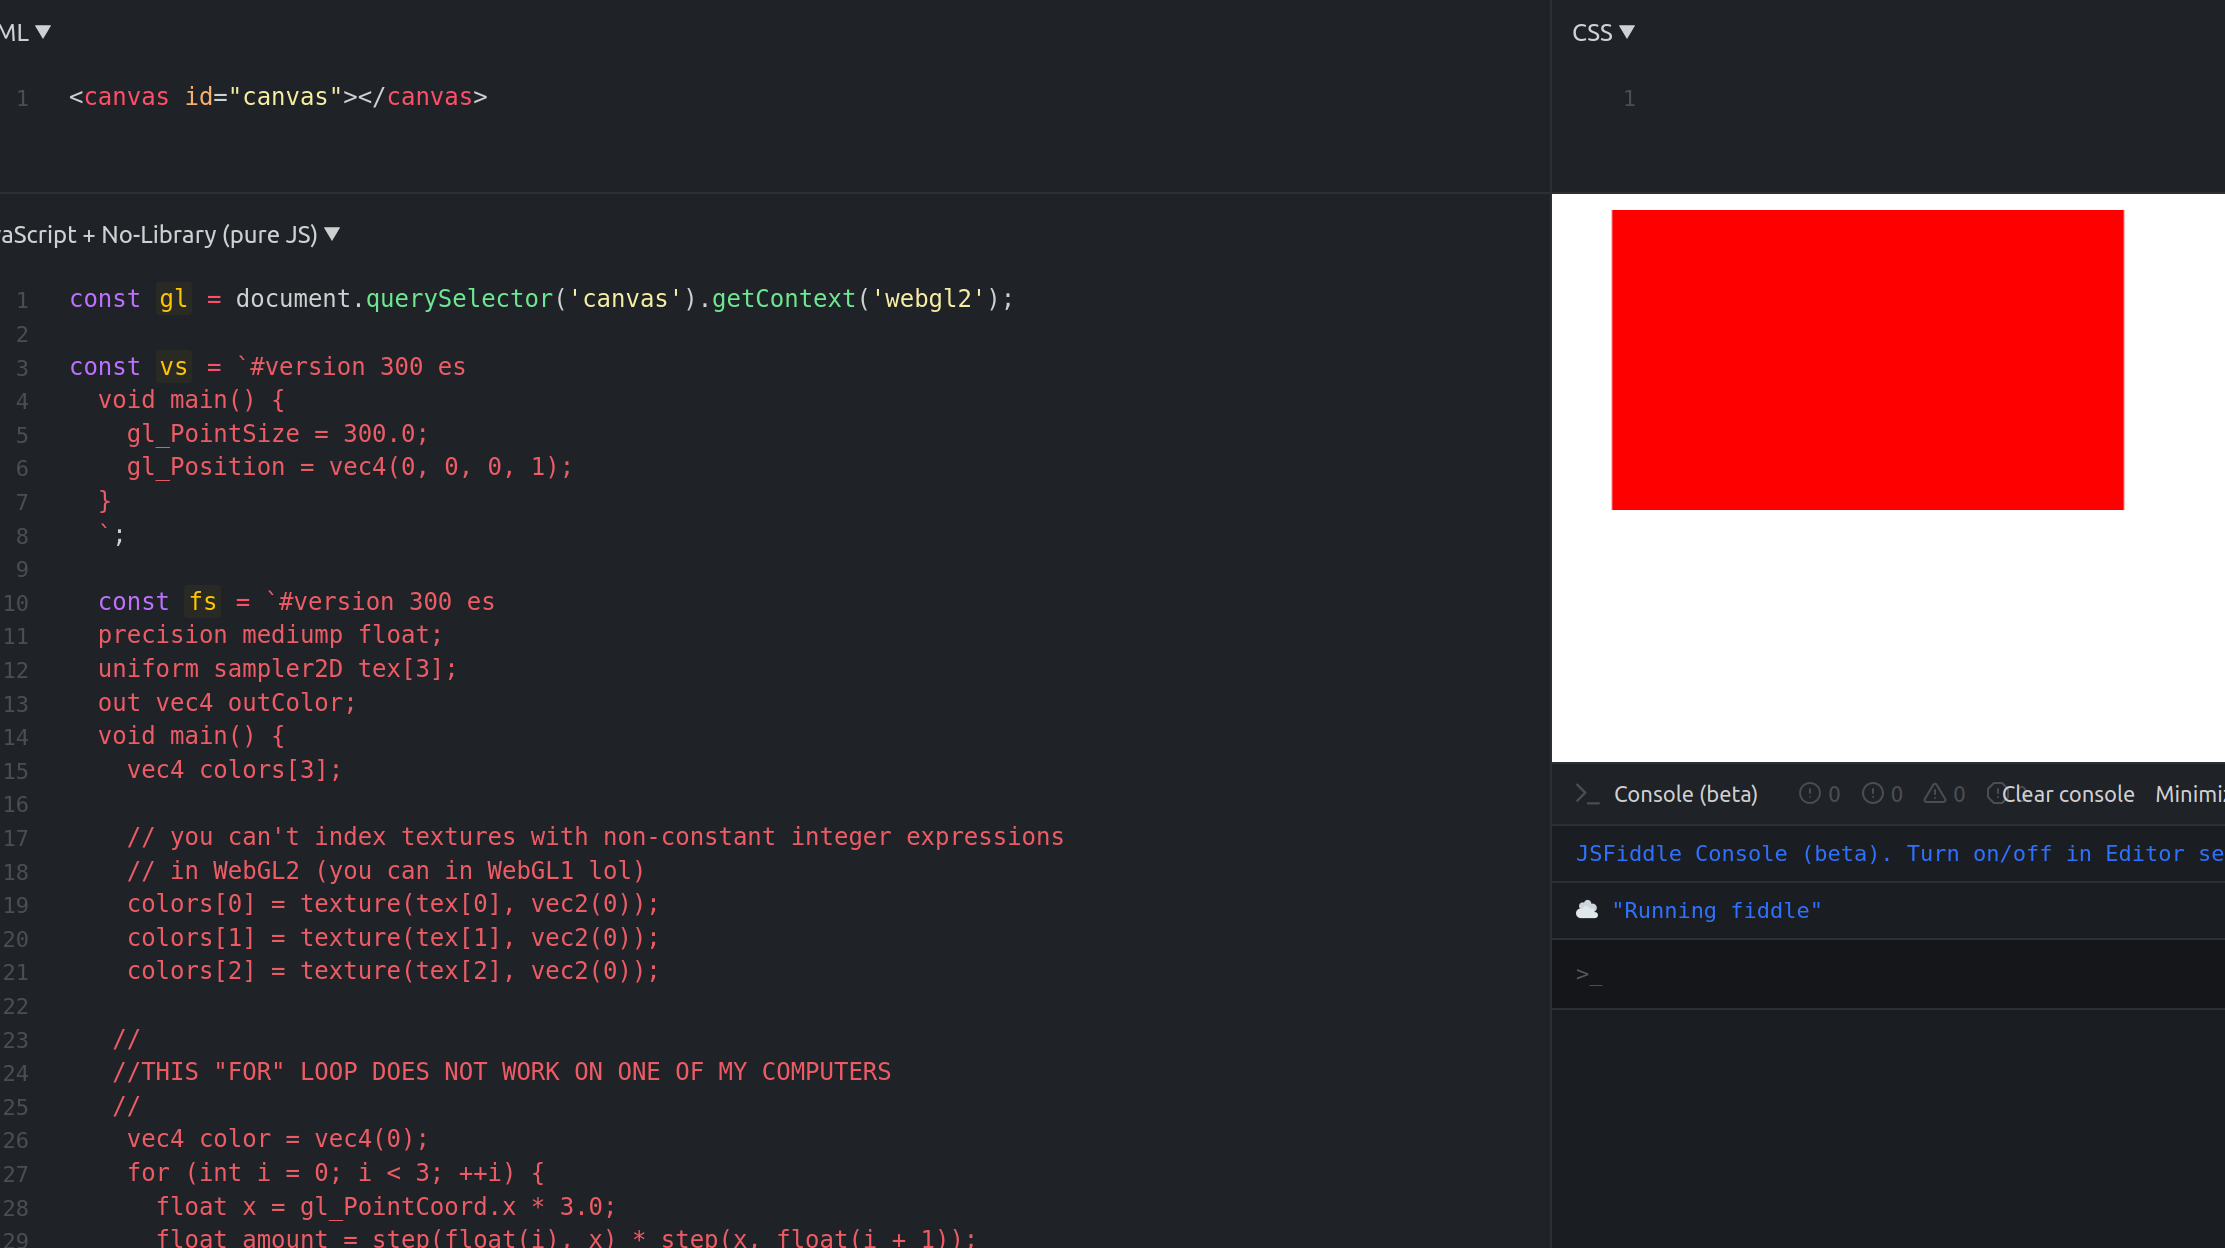Click the red square in the result preview

click(x=1867, y=360)
